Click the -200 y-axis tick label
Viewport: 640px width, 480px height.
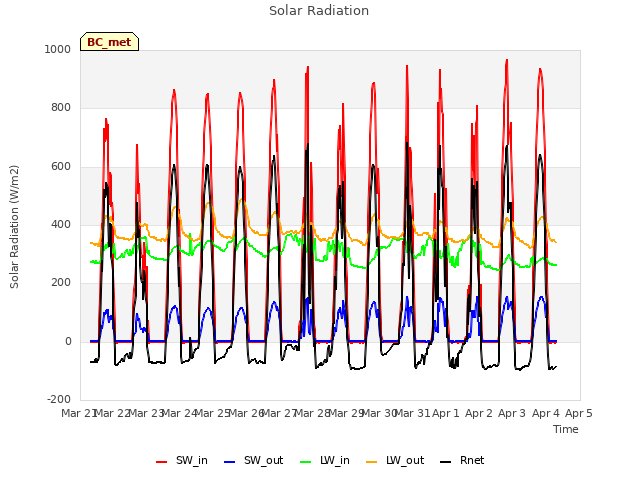coord(59,400)
